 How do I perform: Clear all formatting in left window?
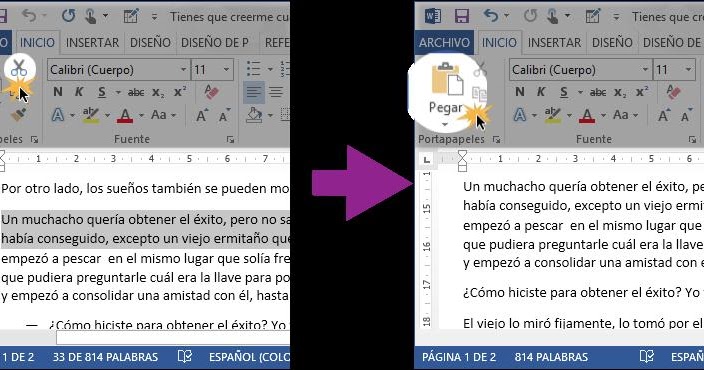point(211,92)
